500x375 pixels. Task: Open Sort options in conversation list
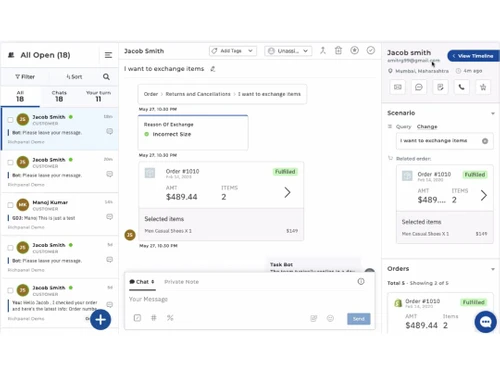pyautogui.click(x=74, y=77)
